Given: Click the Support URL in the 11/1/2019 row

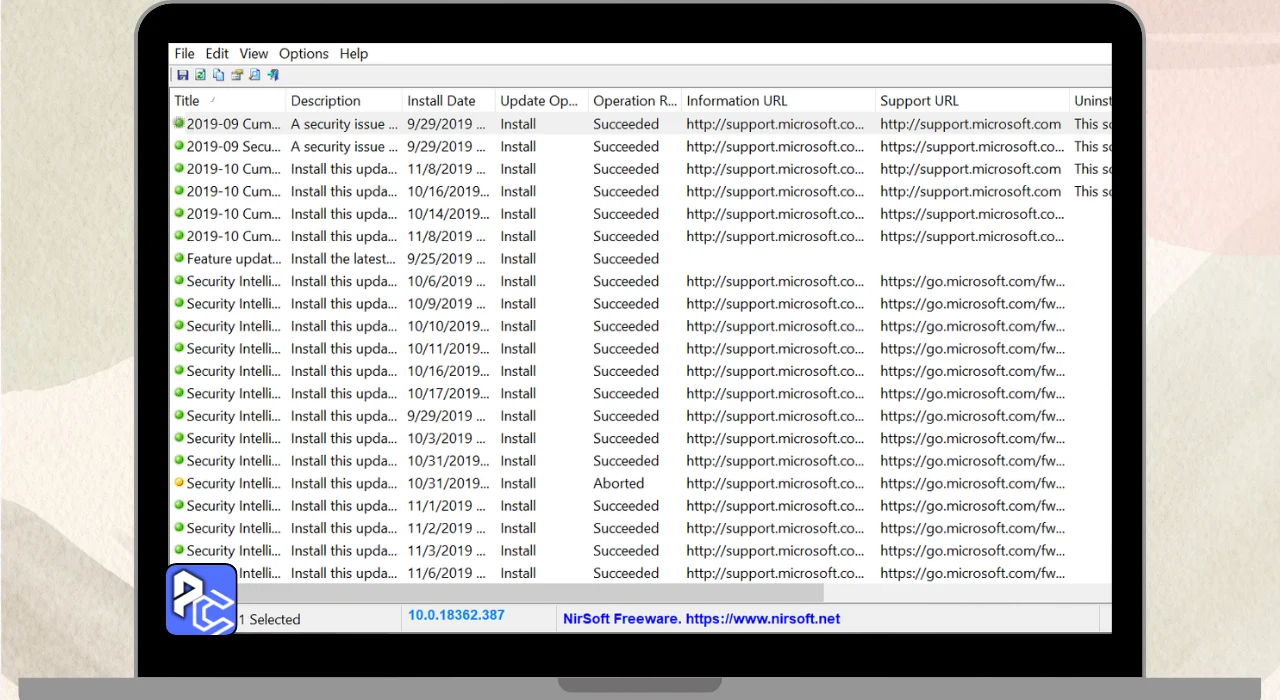Looking at the screenshot, I should 972,506.
